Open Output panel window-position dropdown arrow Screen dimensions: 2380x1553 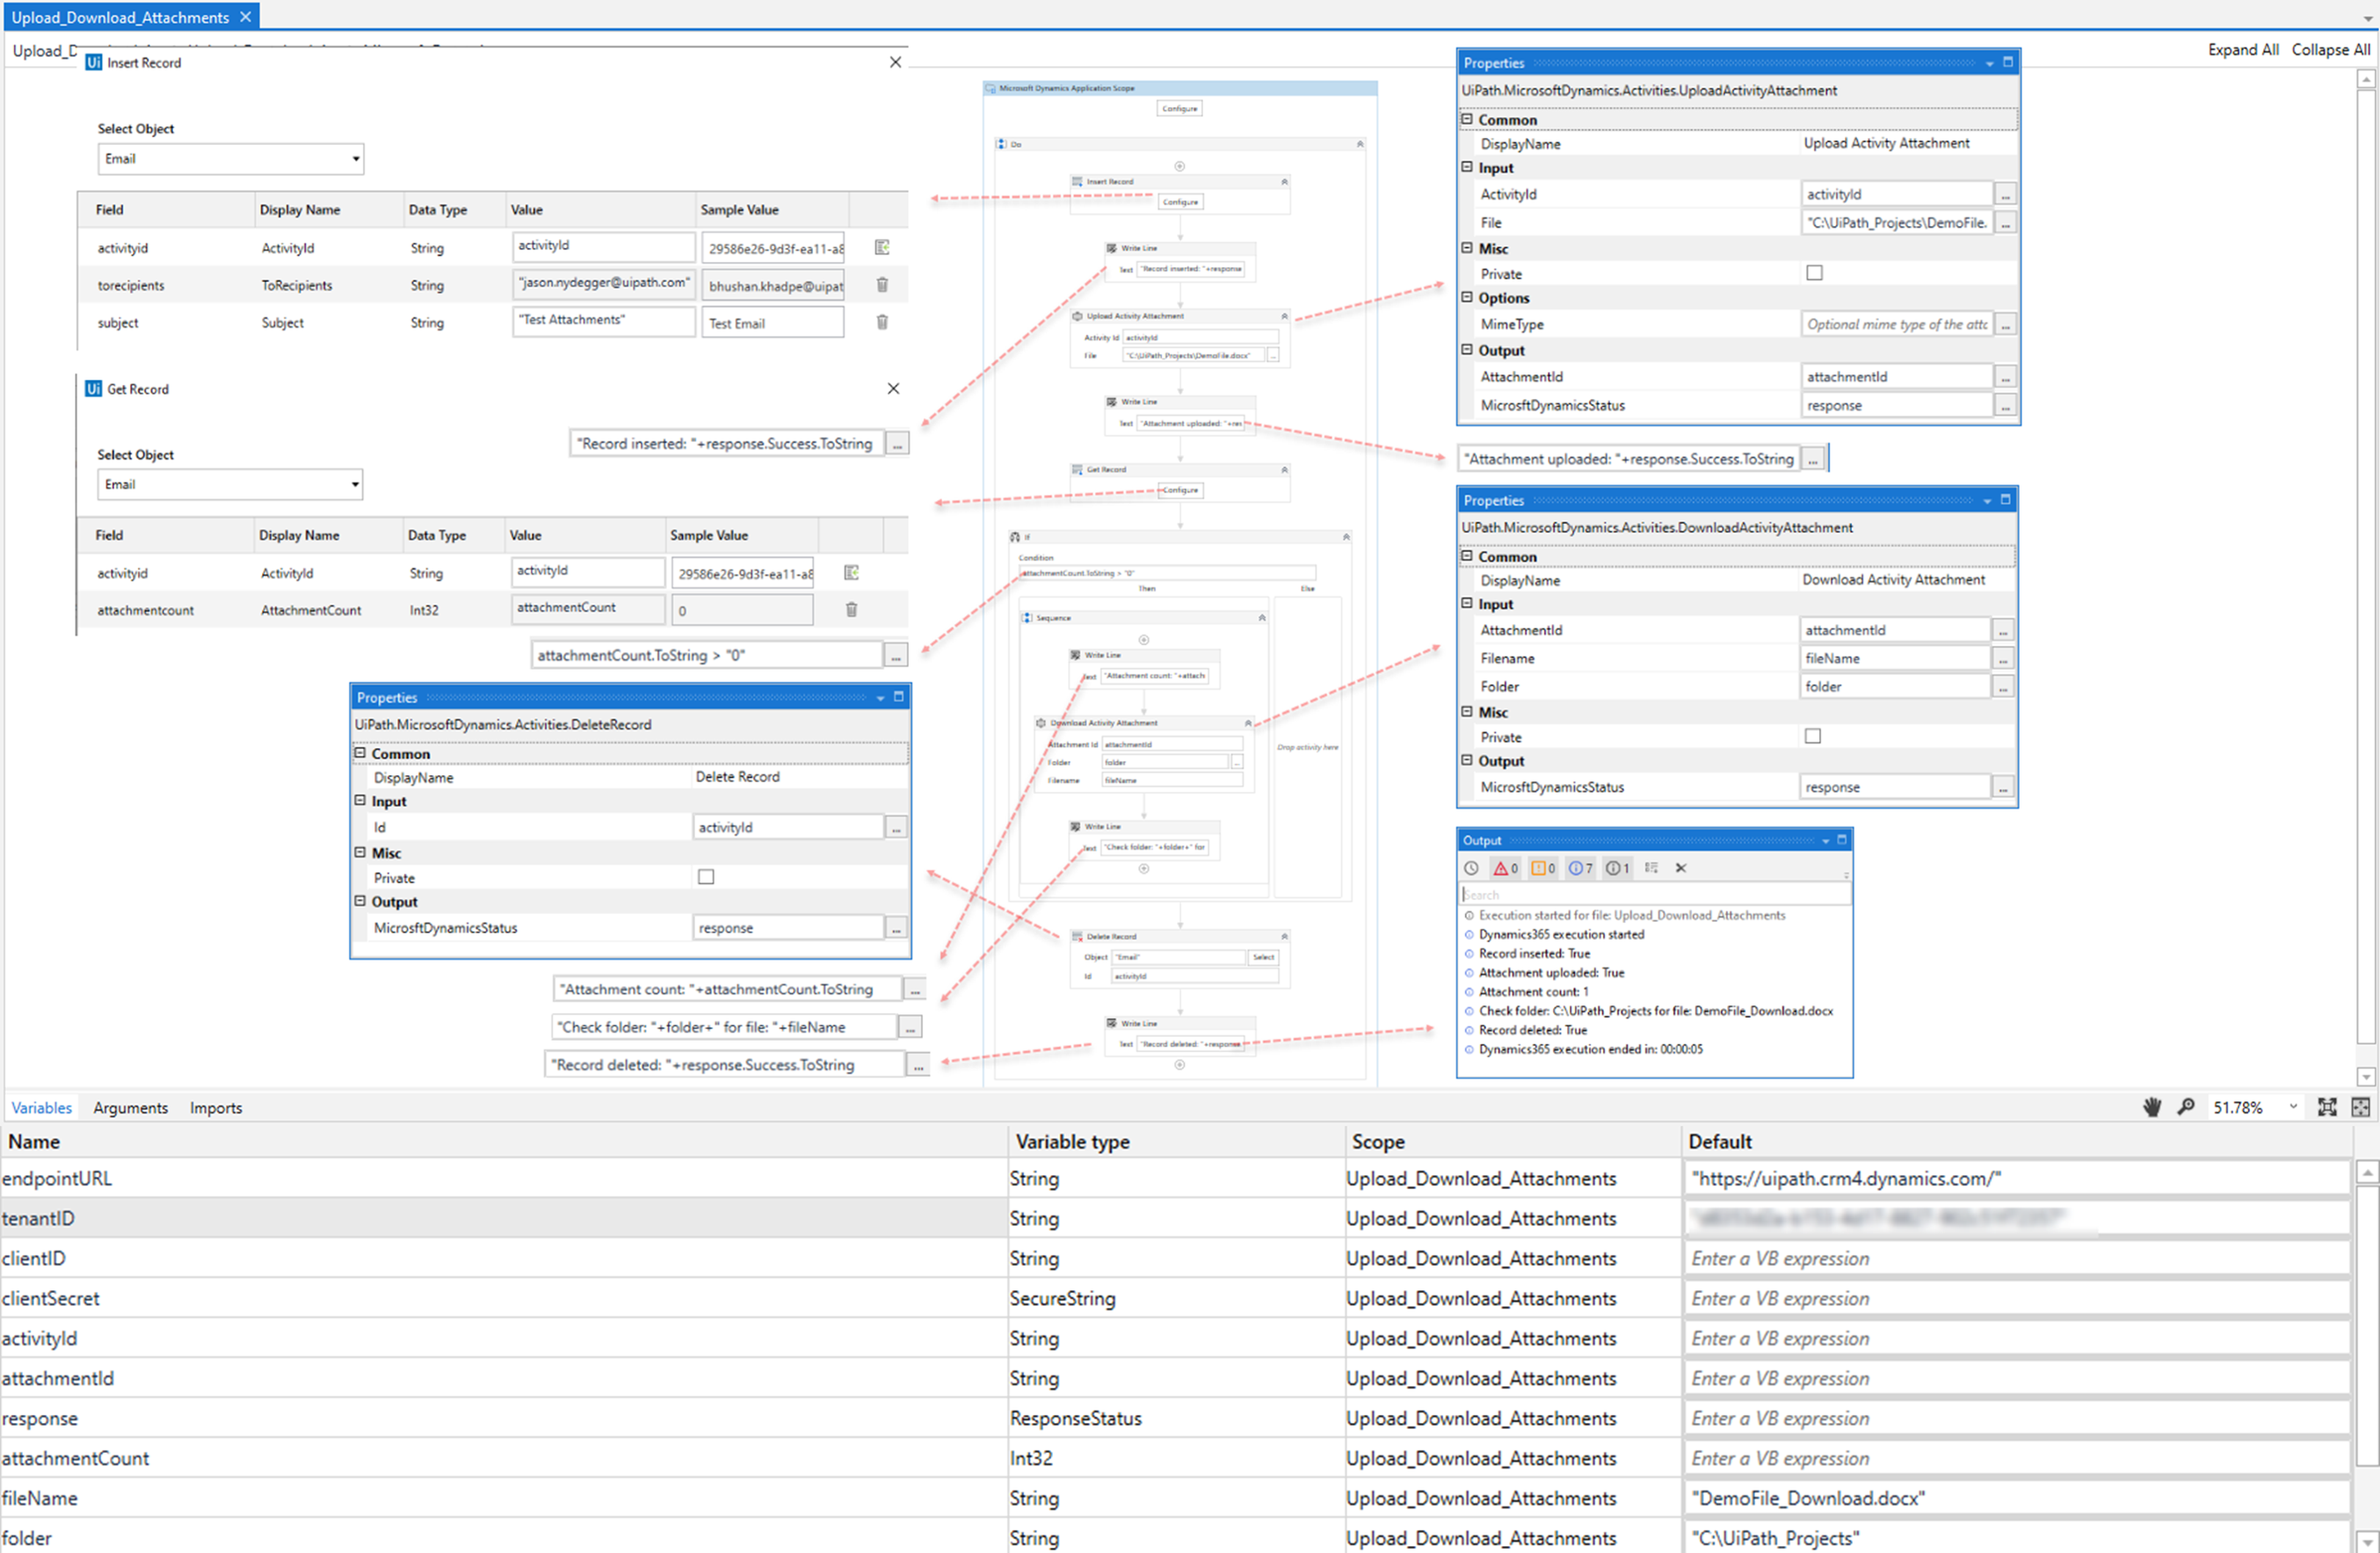point(1825,841)
